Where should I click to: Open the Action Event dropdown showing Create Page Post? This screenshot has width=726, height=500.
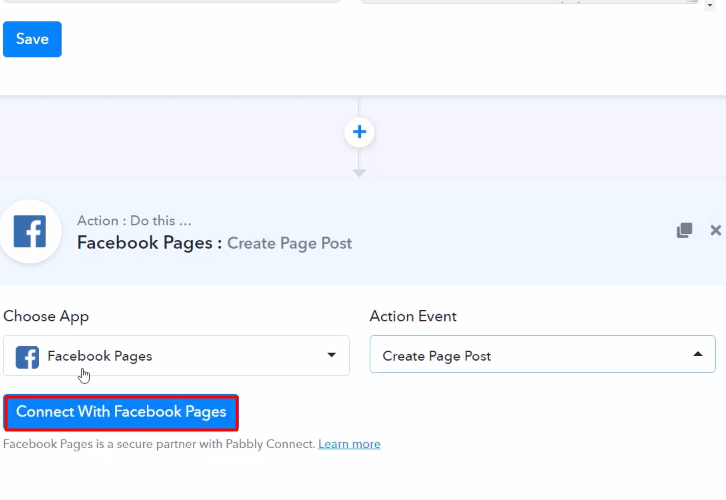tap(542, 354)
